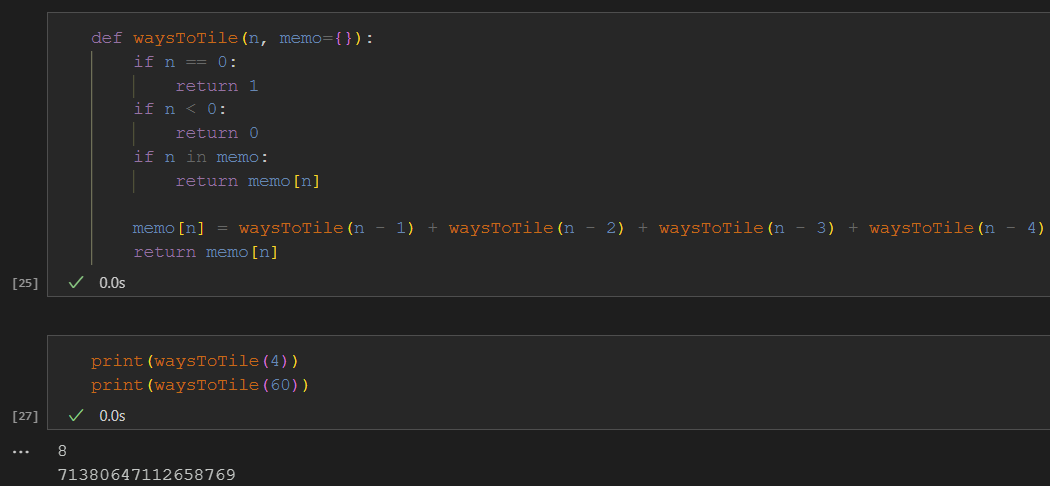Click the waysToTile(n - 2) call
This screenshot has width=1050, height=486.
click(537, 228)
